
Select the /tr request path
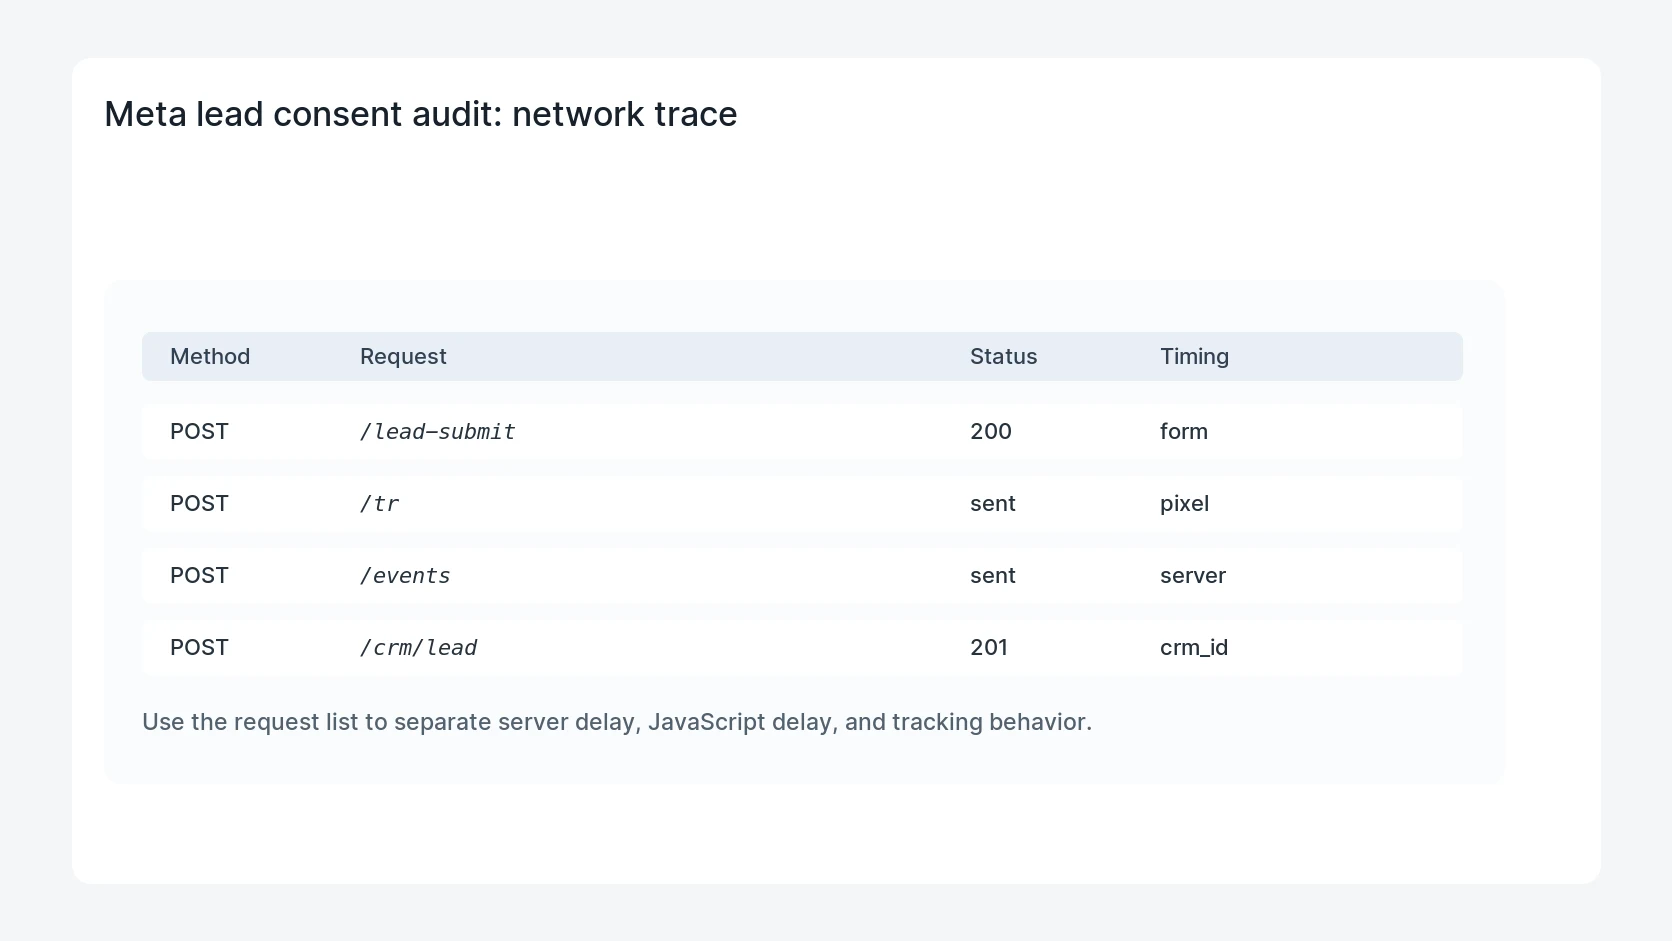[x=379, y=504]
